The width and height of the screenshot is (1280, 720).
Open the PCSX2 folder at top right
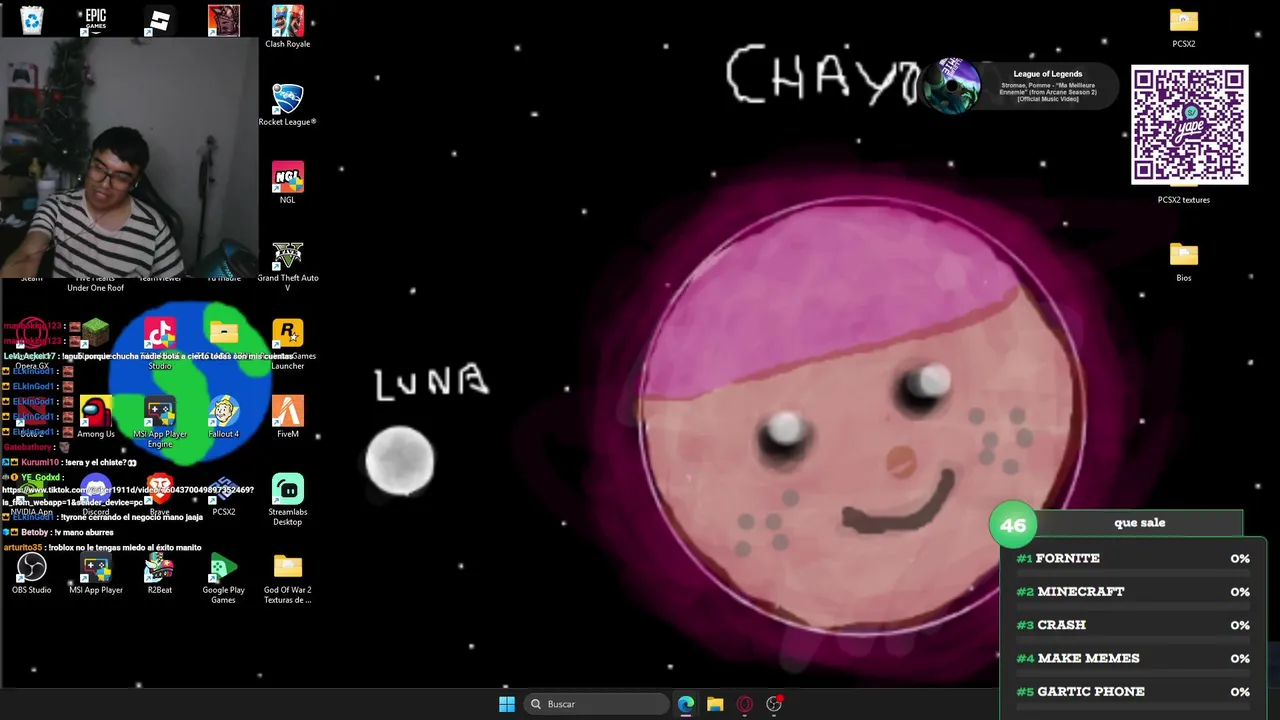click(1184, 27)
